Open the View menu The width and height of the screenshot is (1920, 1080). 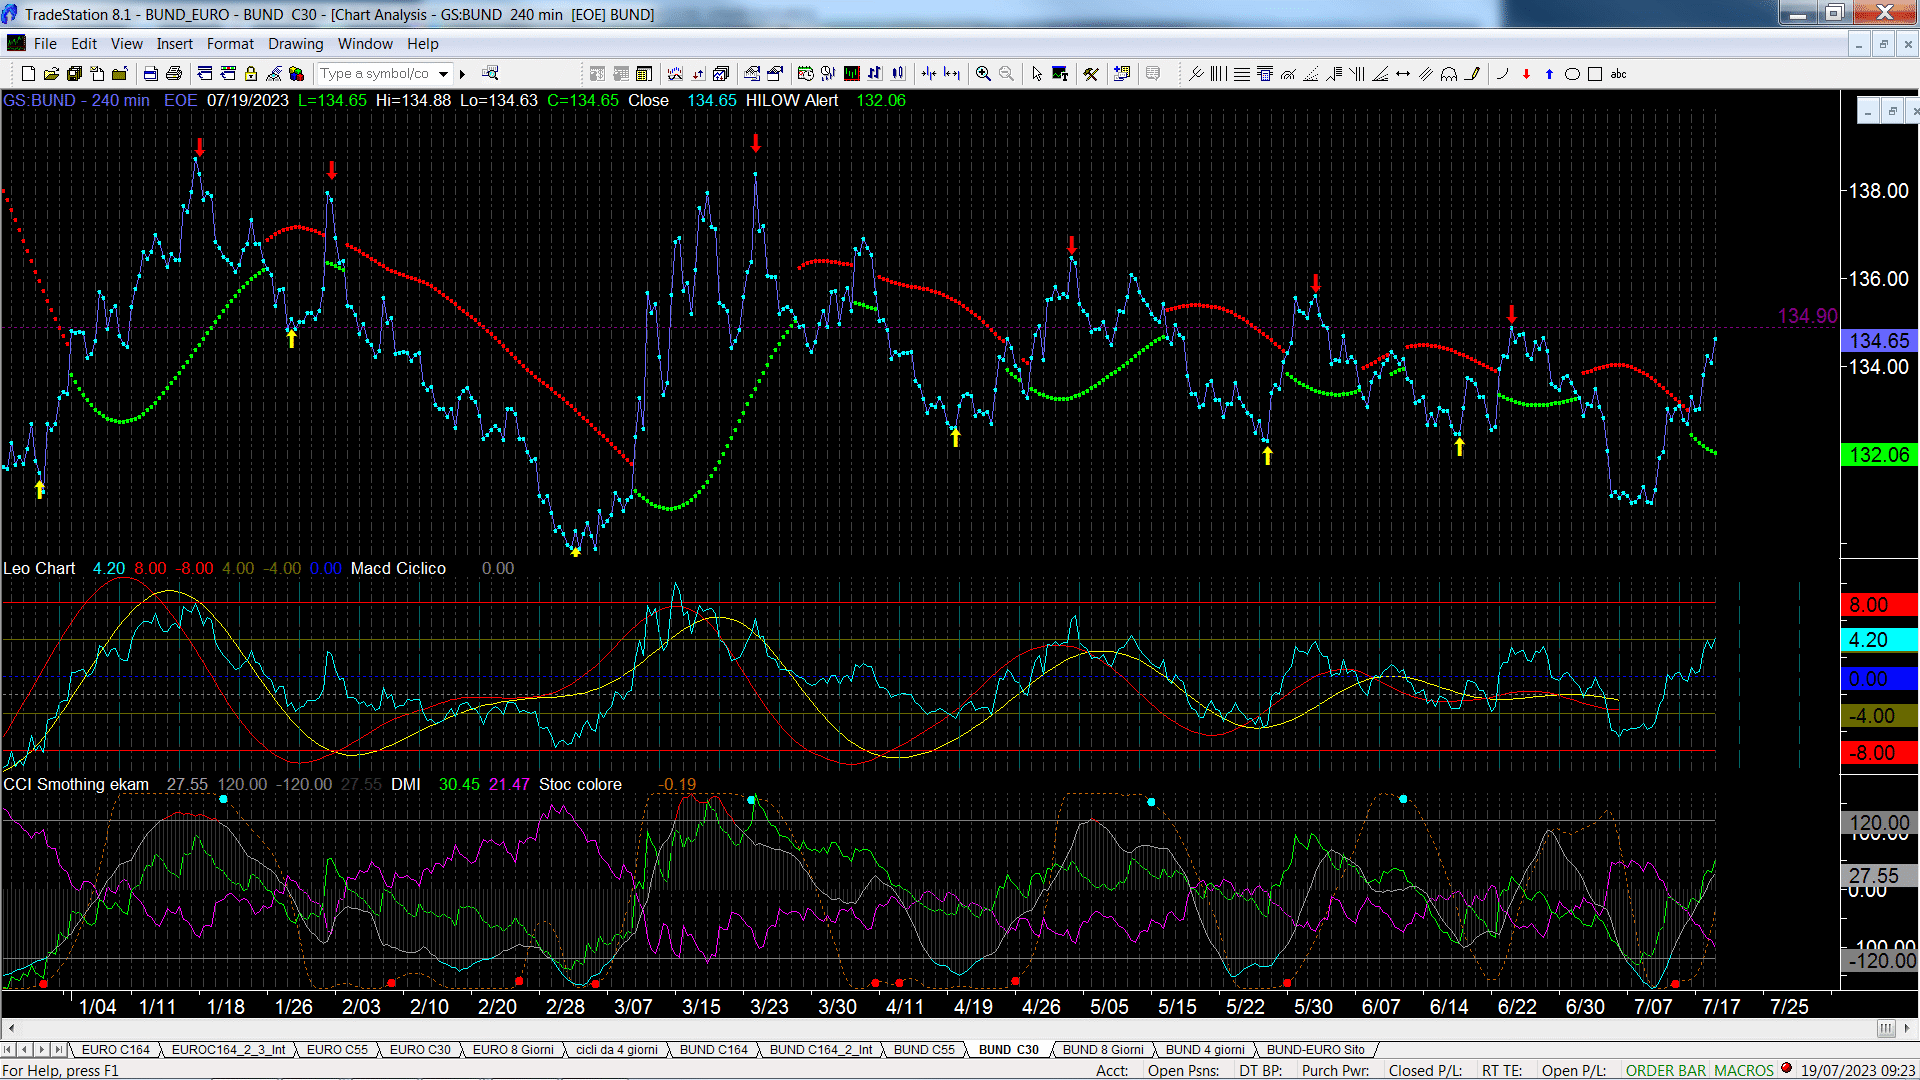[x=127, y=44]
